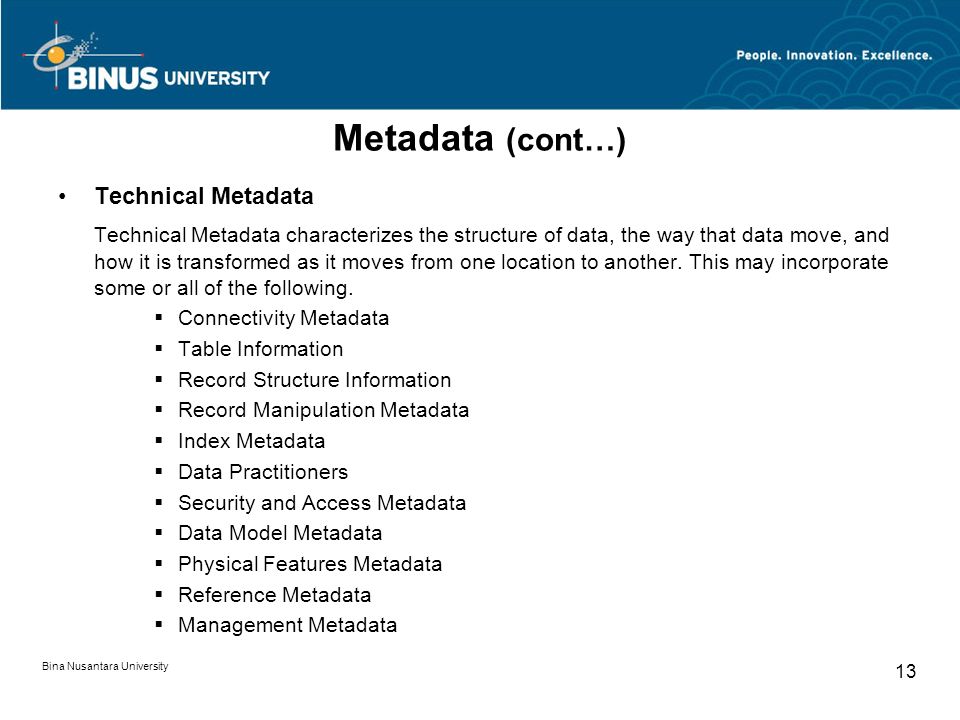
Task: Click the BINUS University logo
Action: click(x=147, y=57)
